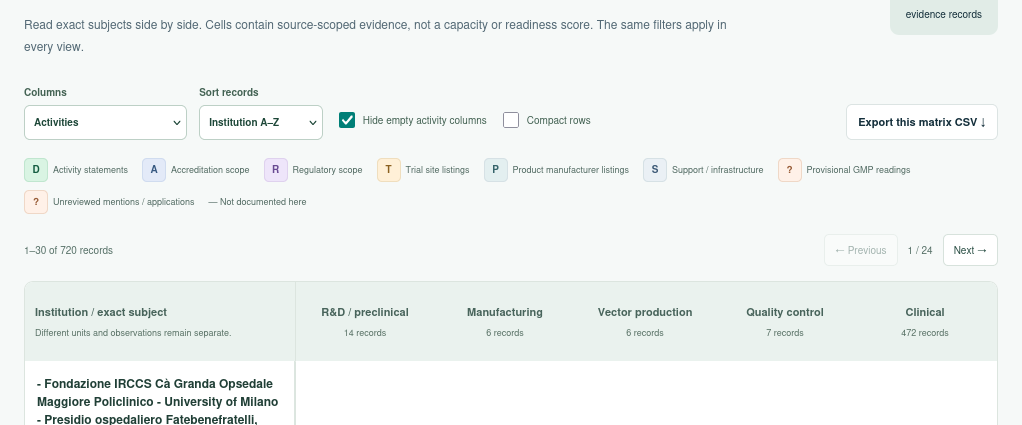Click the 'Trial site listings' legend label
1022x425 pixels.
[x=437, y=169]
